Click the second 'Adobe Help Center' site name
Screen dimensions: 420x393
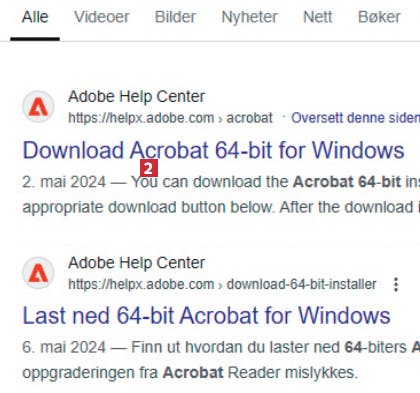click(136, 263)
